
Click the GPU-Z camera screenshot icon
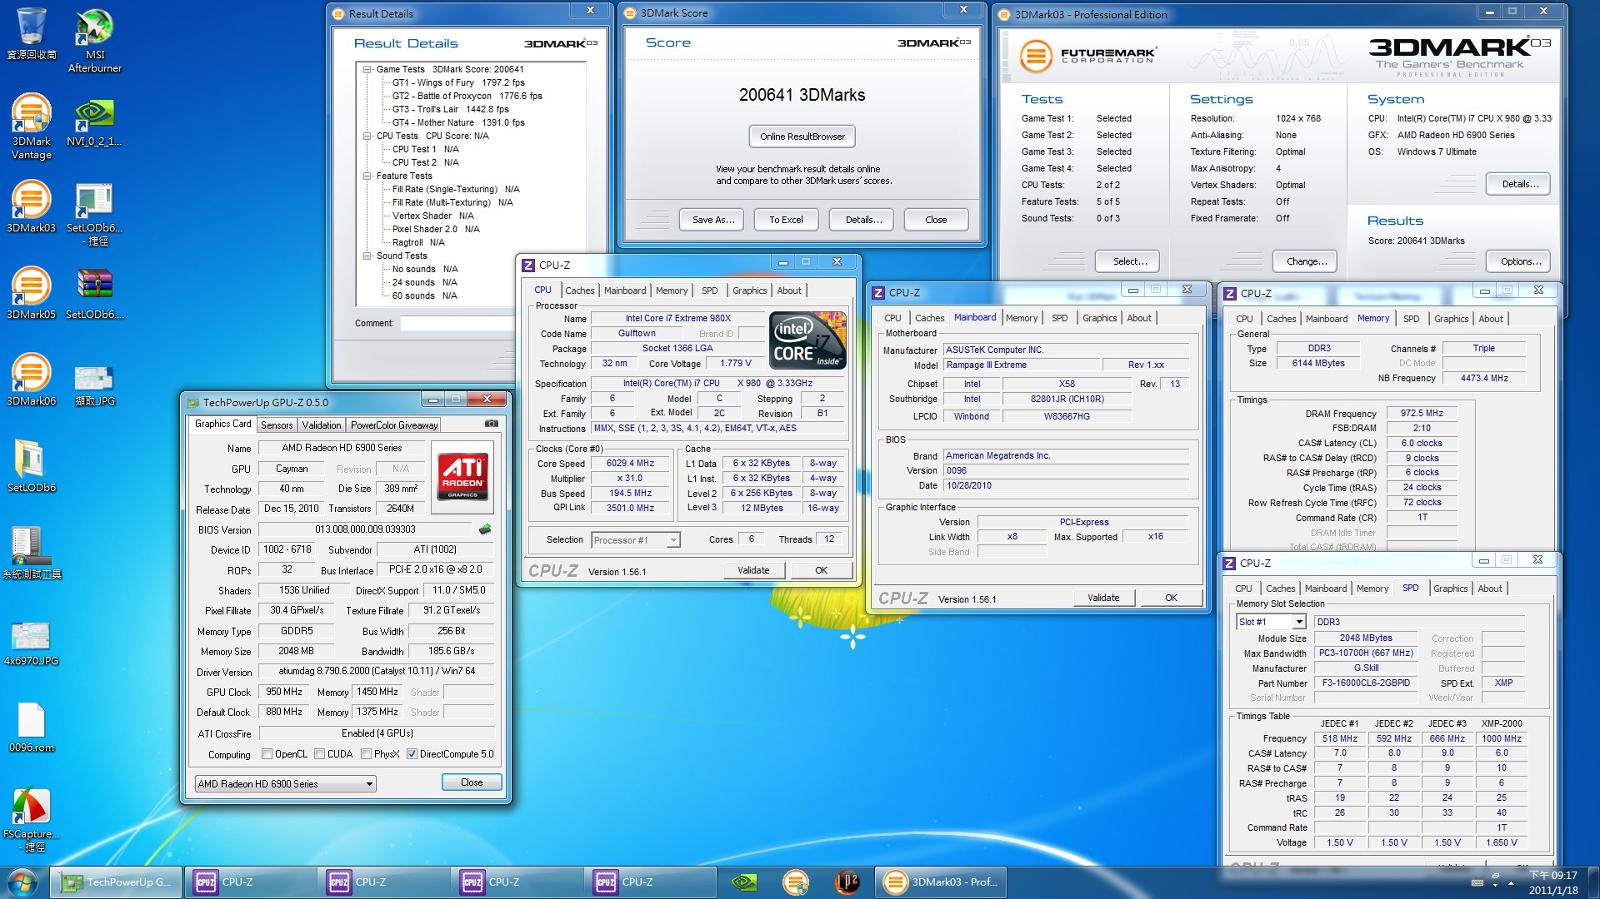tap(491, 424)
